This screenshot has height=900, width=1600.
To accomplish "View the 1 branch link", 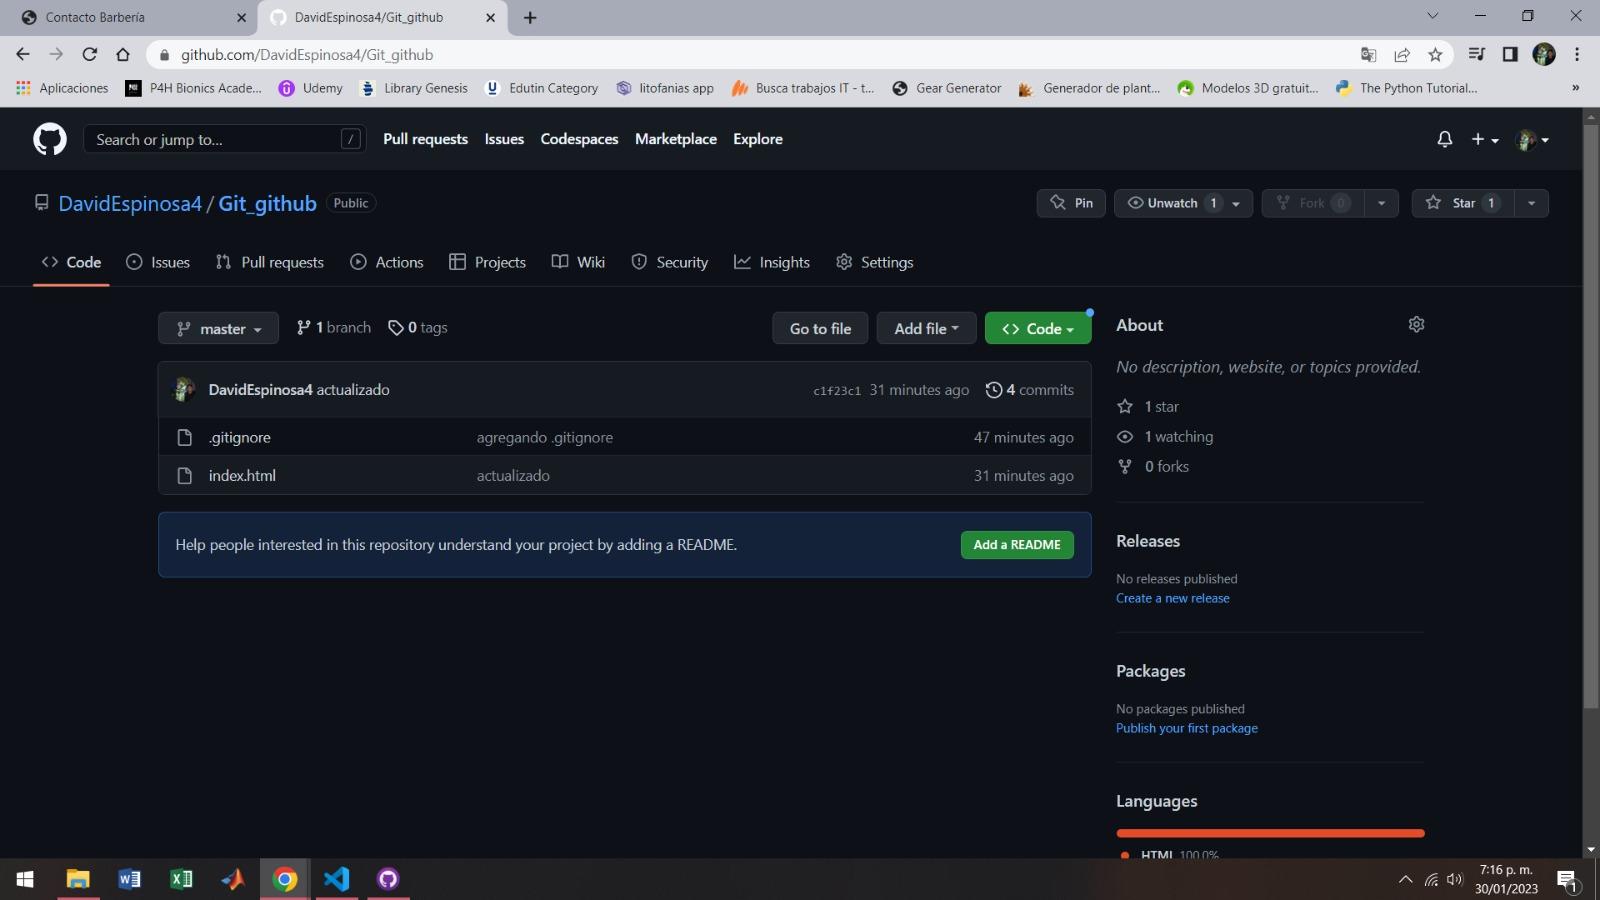I will point(333,327).
